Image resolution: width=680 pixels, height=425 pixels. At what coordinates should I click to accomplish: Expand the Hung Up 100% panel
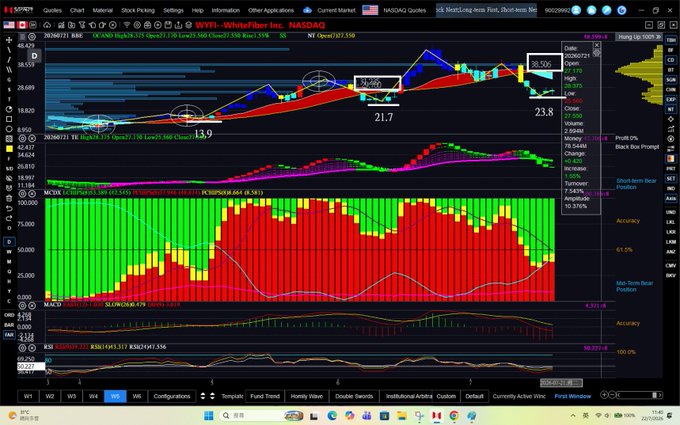pos(639,37)
